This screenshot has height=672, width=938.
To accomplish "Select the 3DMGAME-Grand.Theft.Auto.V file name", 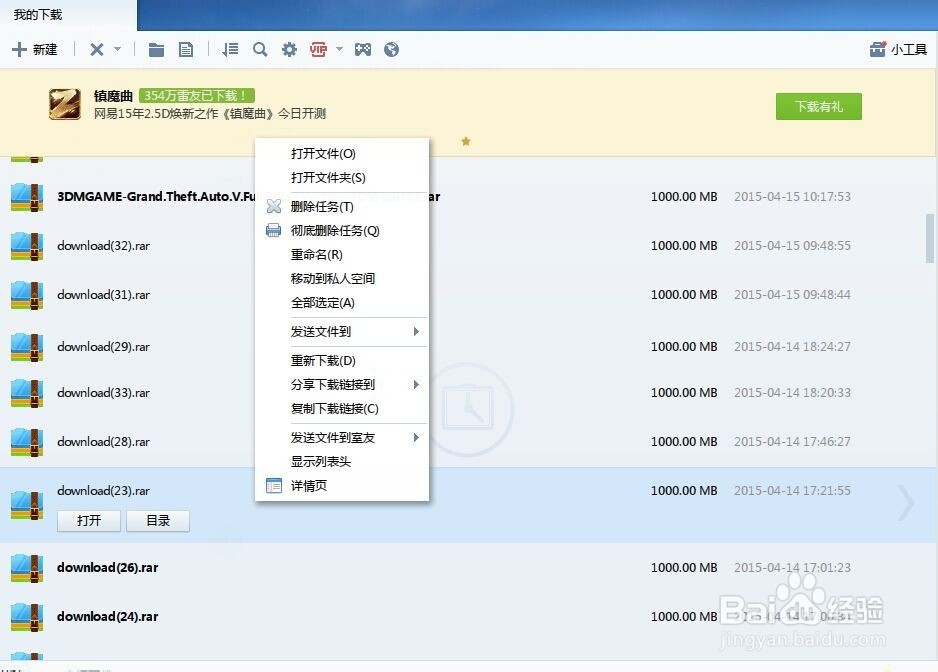I will click(x=156, y=197).
